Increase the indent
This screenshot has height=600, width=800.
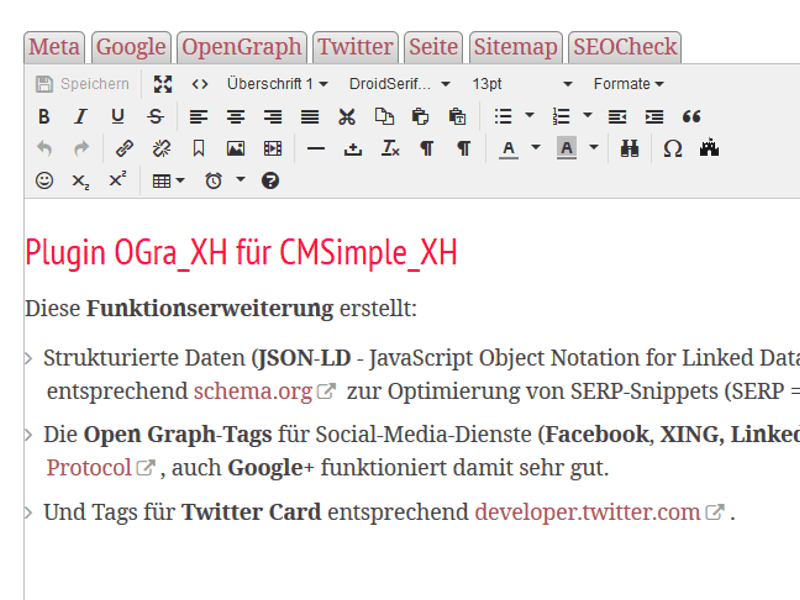pos(655,117)
